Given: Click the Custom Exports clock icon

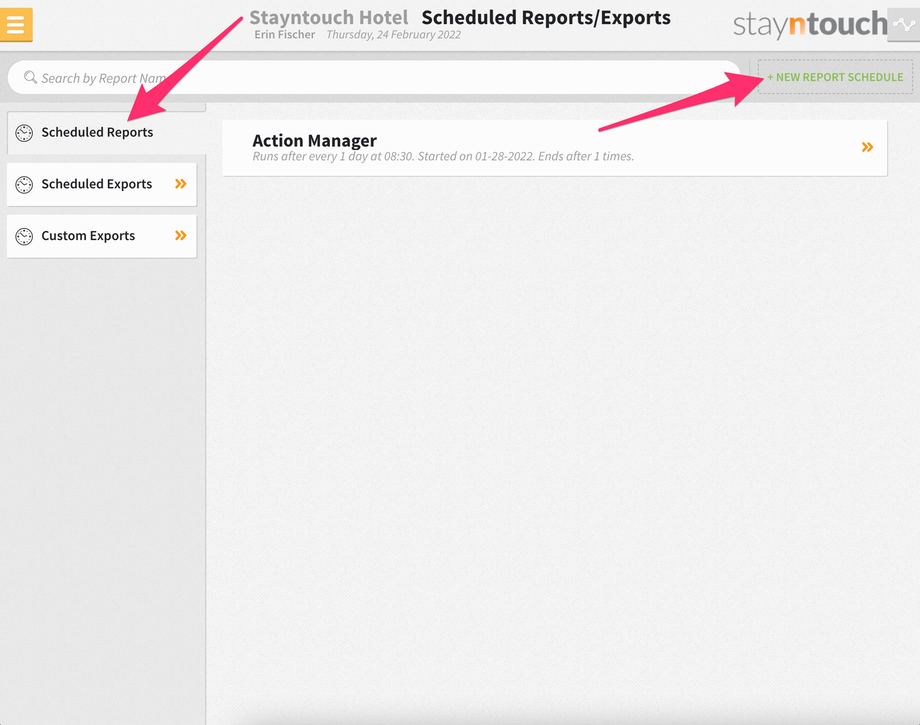Looking at the screenshot, I should 24,236.
